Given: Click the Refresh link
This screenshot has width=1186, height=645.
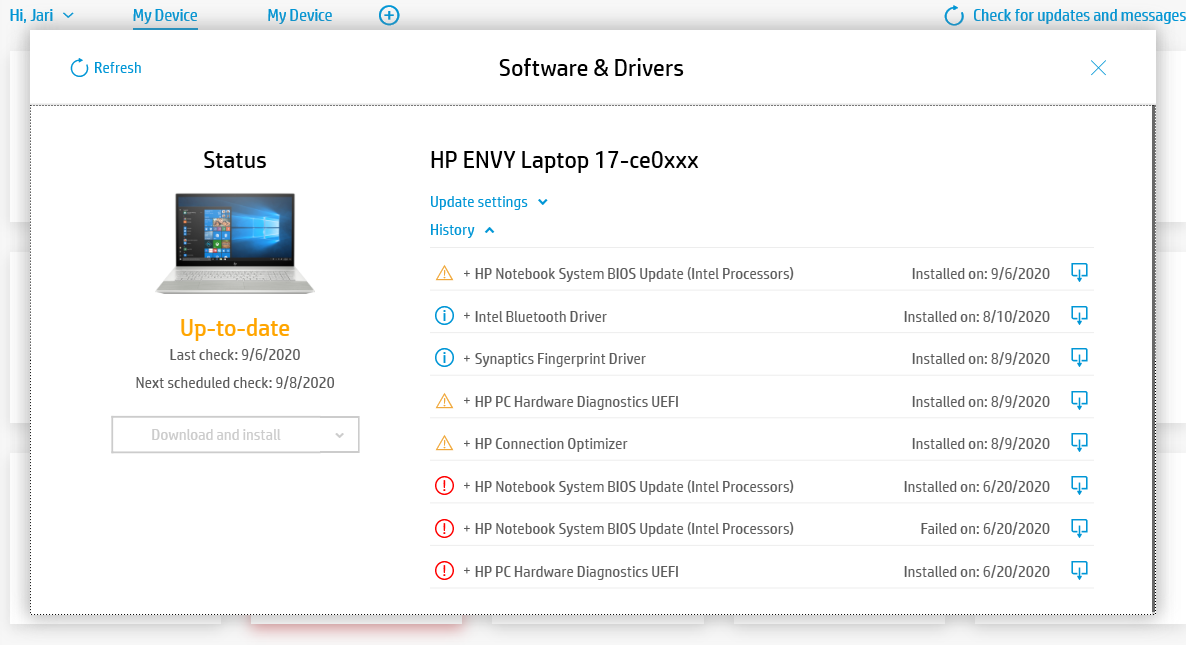Looking at the screenshot, I should click(x=106, y=68).
